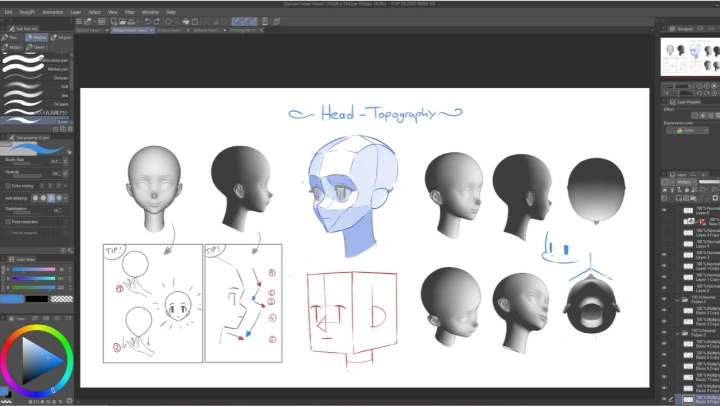720x406 pixels.
Task: Collapse Folder 2 in the layer list
Action: (x=677, y=299)
